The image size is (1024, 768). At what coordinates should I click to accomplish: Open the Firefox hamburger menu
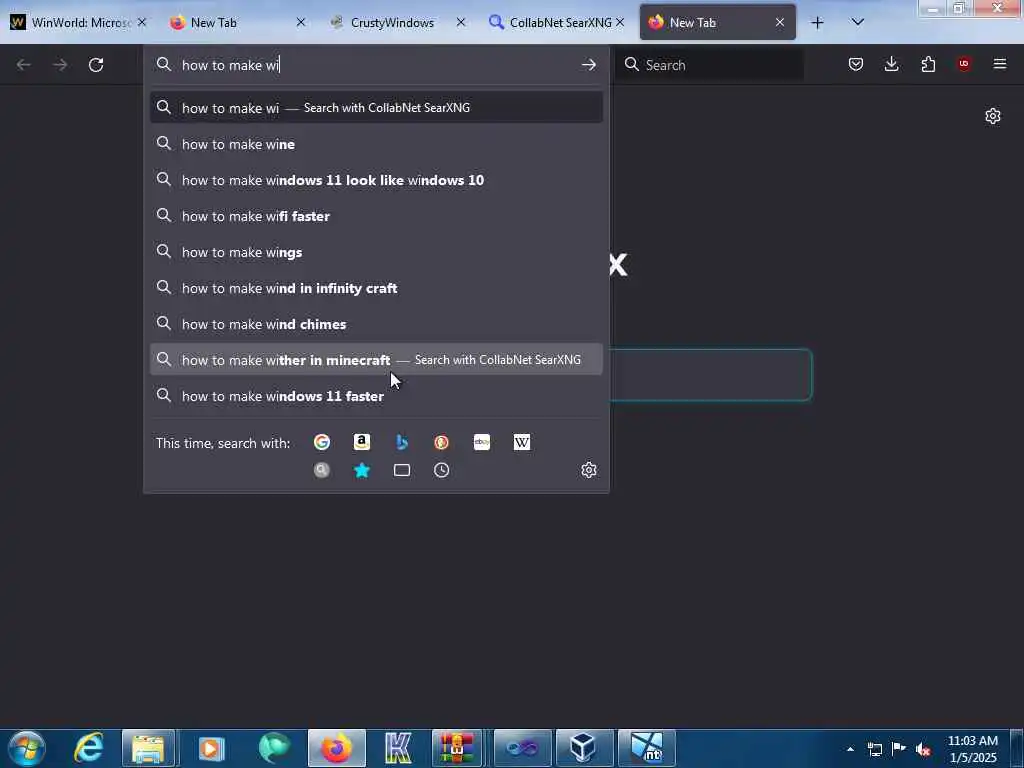[1000, 64]
